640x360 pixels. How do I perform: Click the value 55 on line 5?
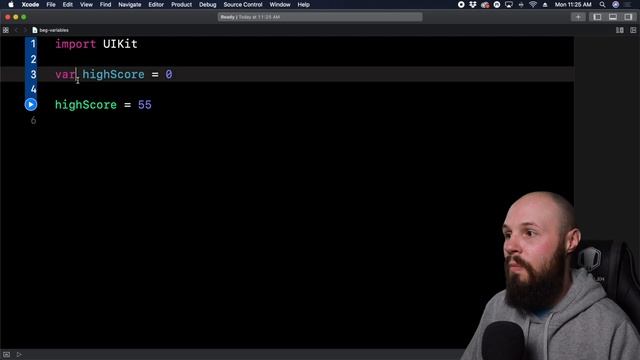click(144, 105)
